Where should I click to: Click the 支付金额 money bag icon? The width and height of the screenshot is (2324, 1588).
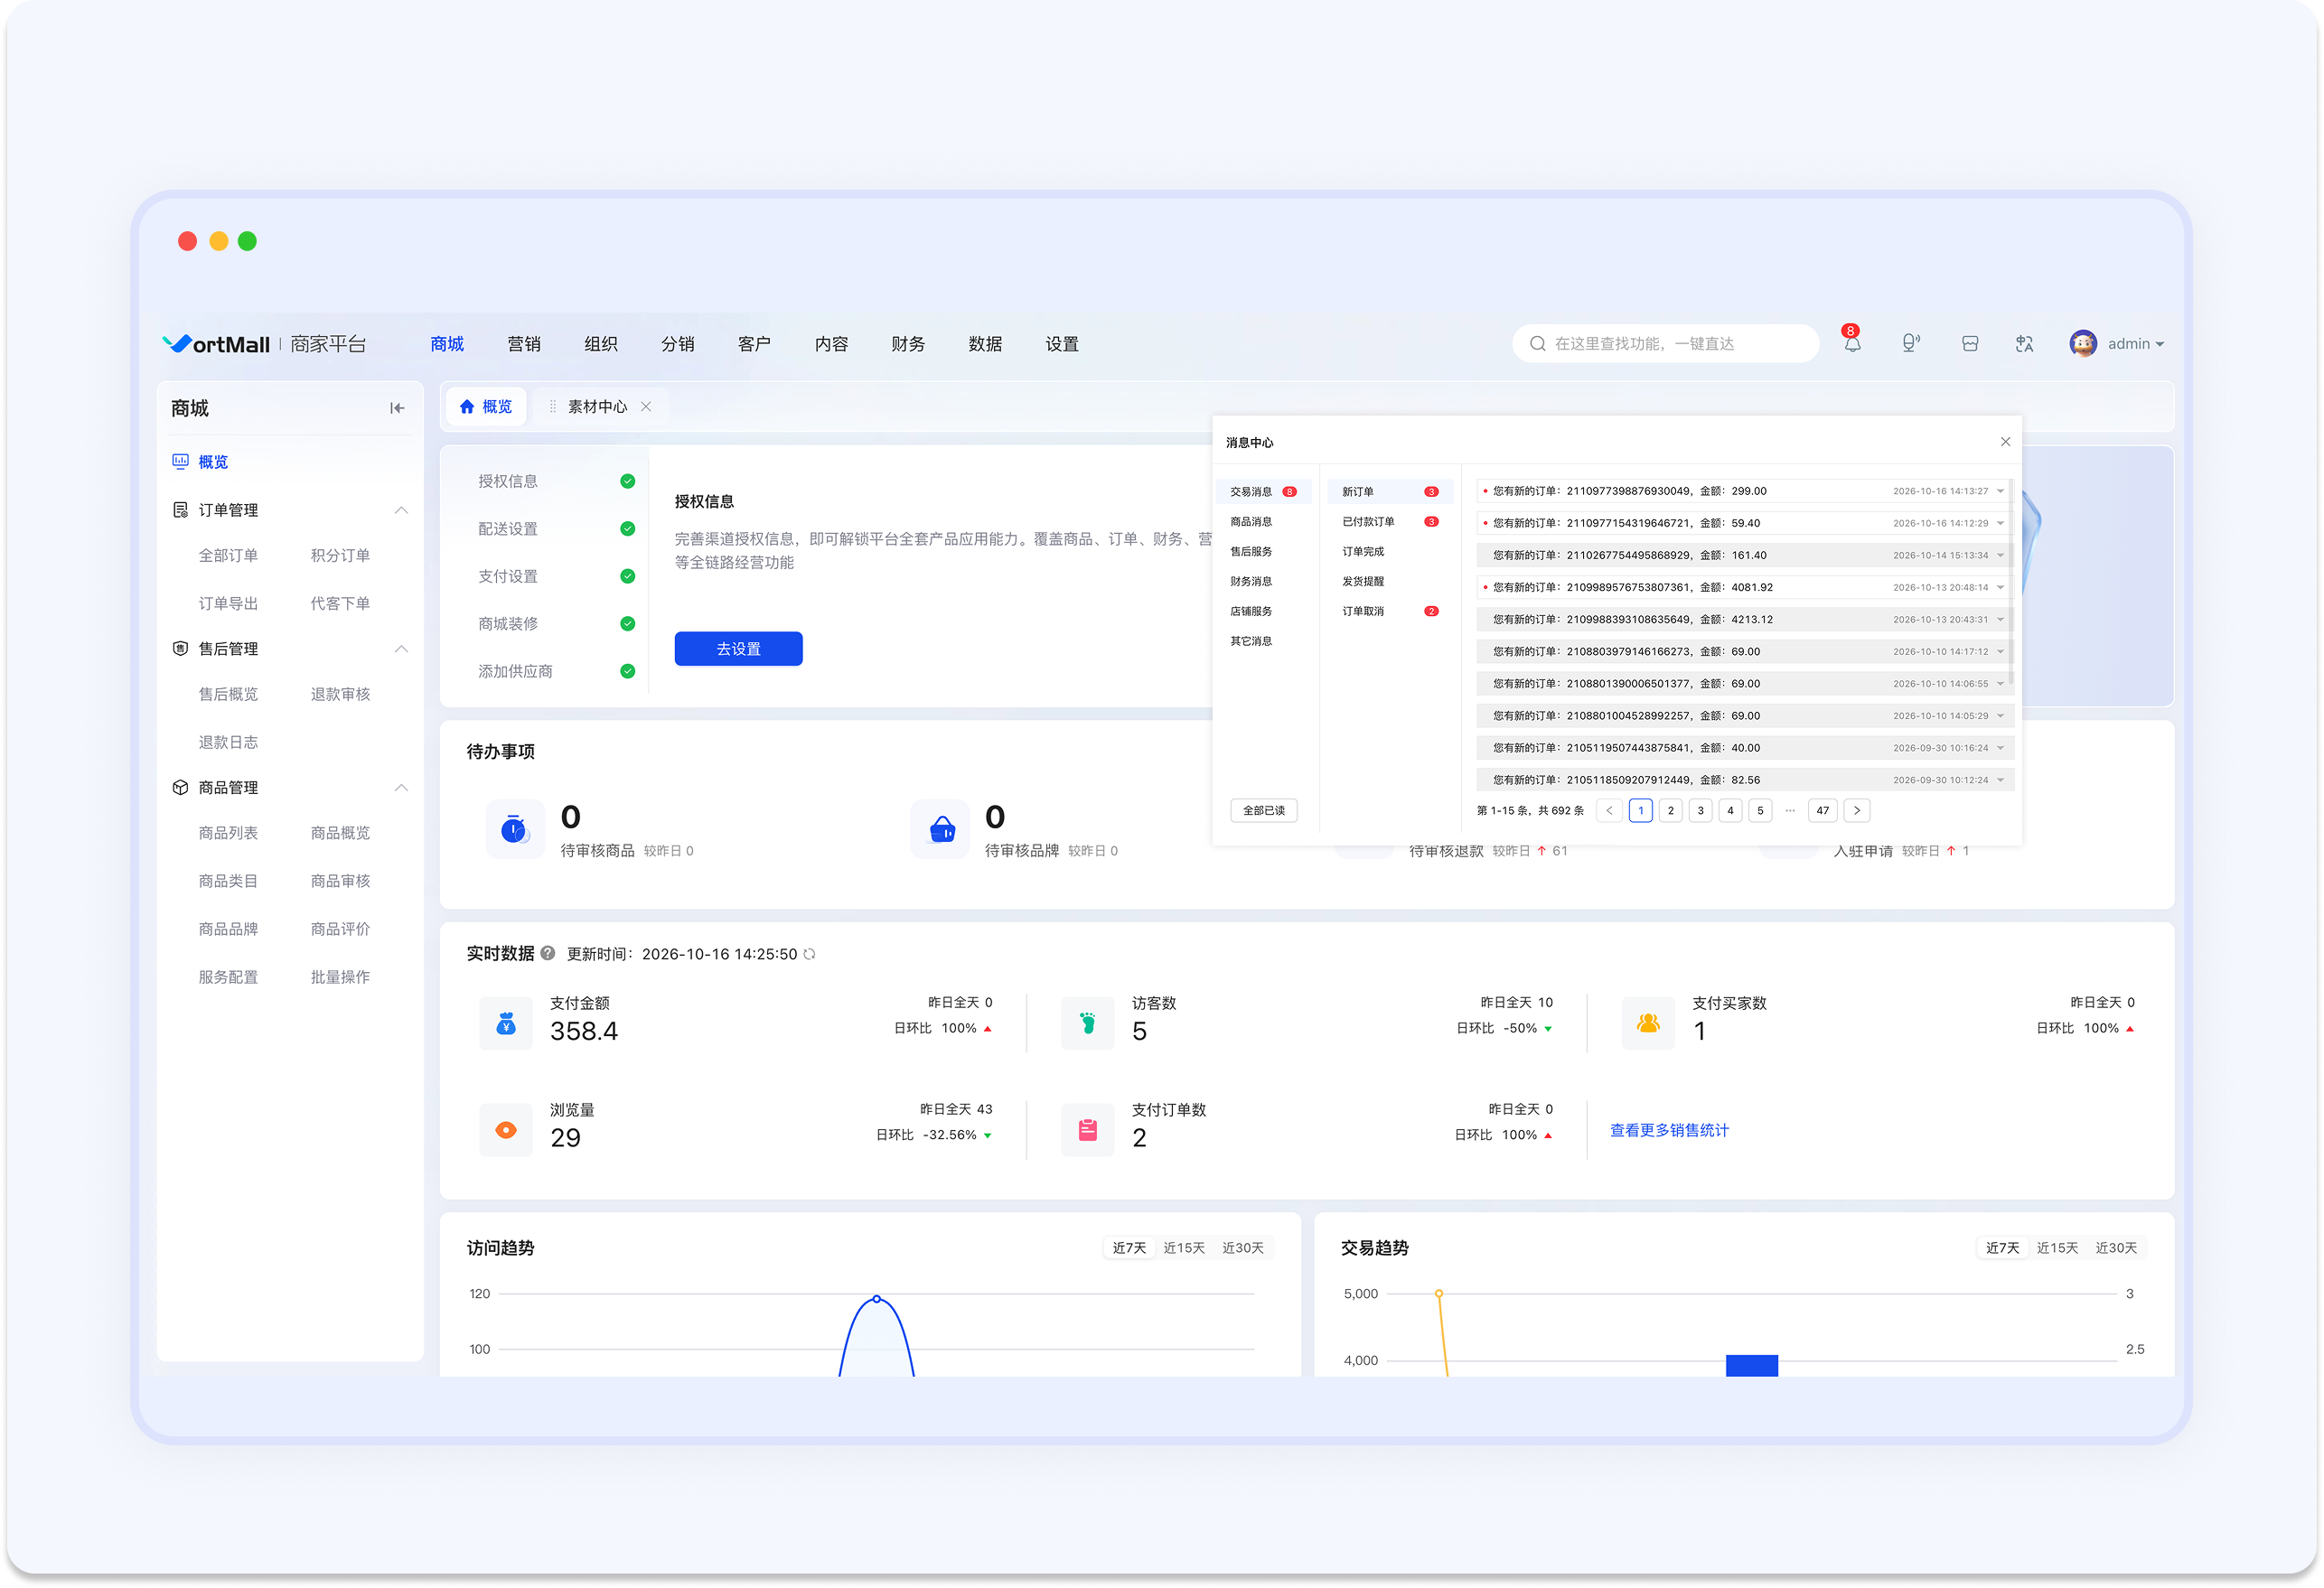(506, 1023)
